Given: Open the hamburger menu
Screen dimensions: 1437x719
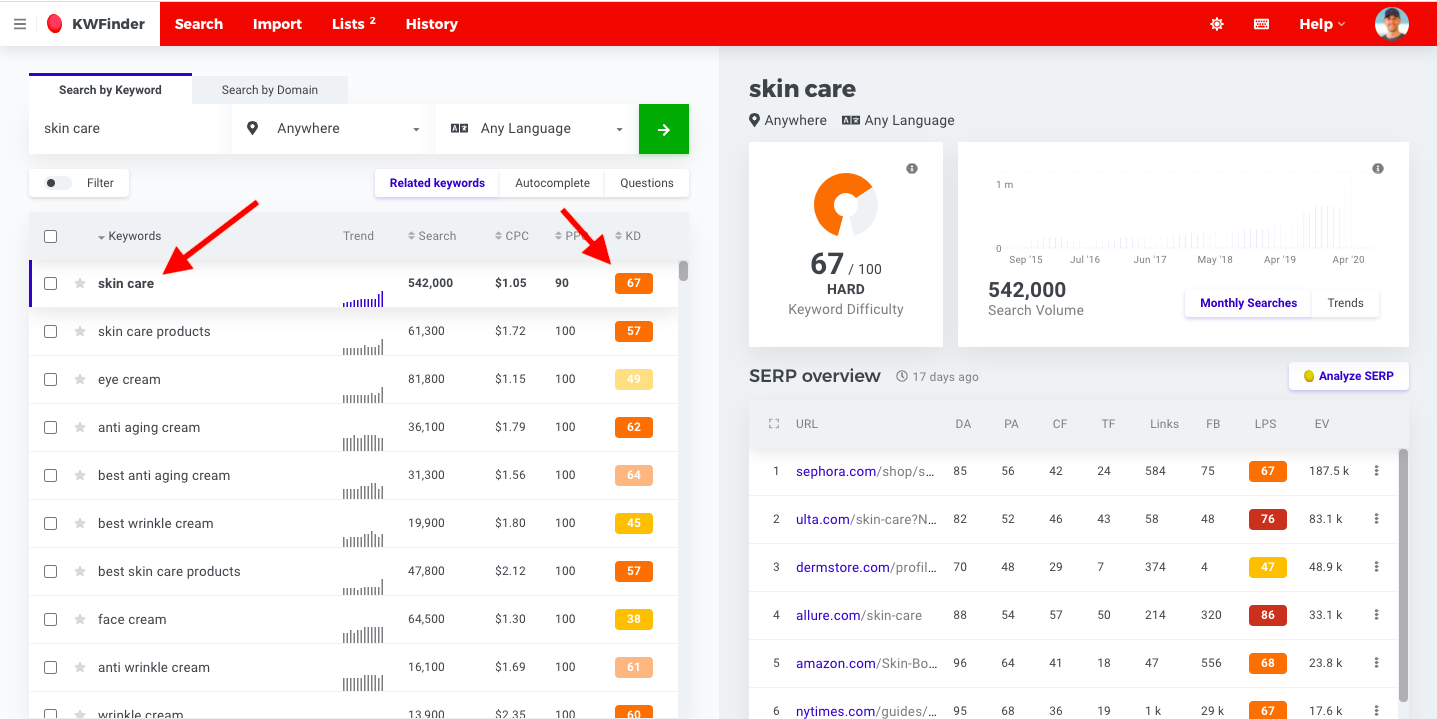Looking at the screenshot, I should [x=20, y=24].
